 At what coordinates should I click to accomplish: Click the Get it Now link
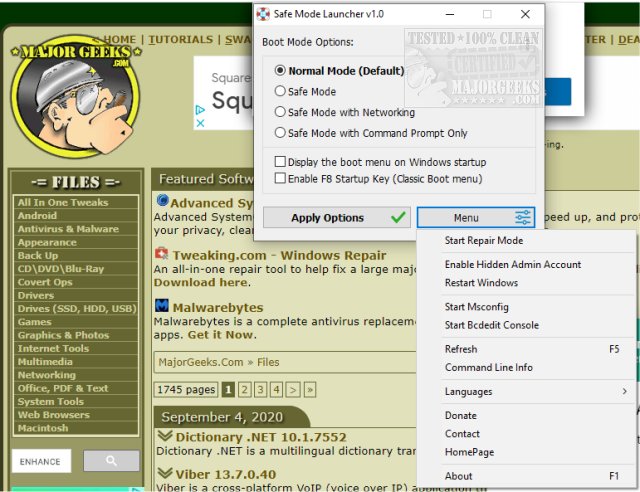(220, 335)
